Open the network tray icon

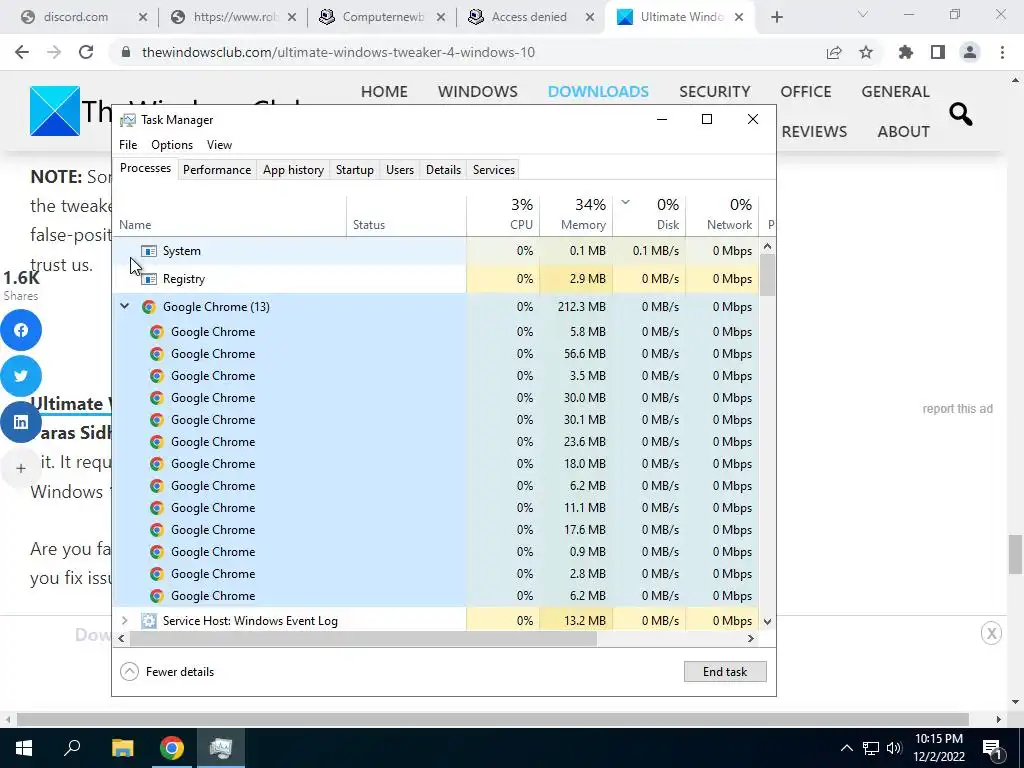pos(871,748)
